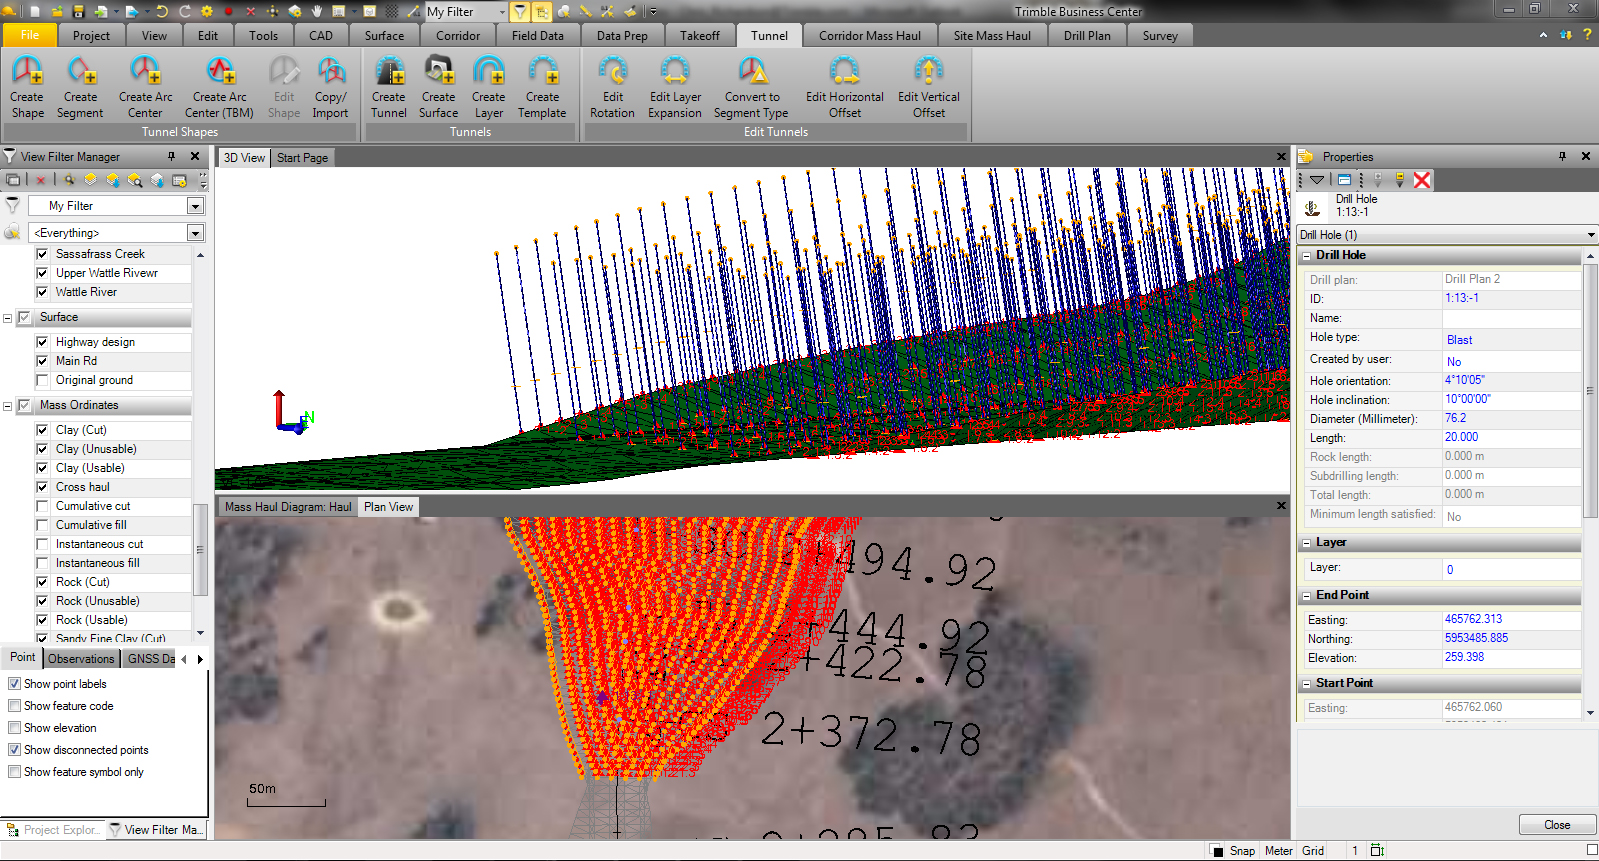Click the status bar icon right of 1
The height and width of the screenshot is (861, 1599).
pyautogui.click(x=1377, y=850)
